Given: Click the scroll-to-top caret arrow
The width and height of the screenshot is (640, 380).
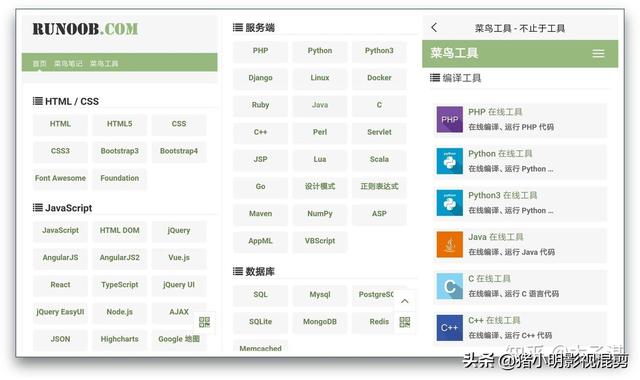Looking at the screenshot, I should pyautogui.click(x=404, y=301).
